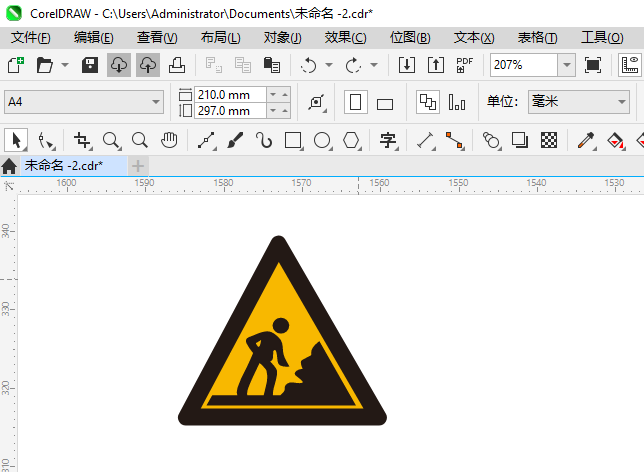This screenshot has width=644, height=472.
Task: Open the 对象(J) menu
Action: pyautogui.click(x=283, y=37)
